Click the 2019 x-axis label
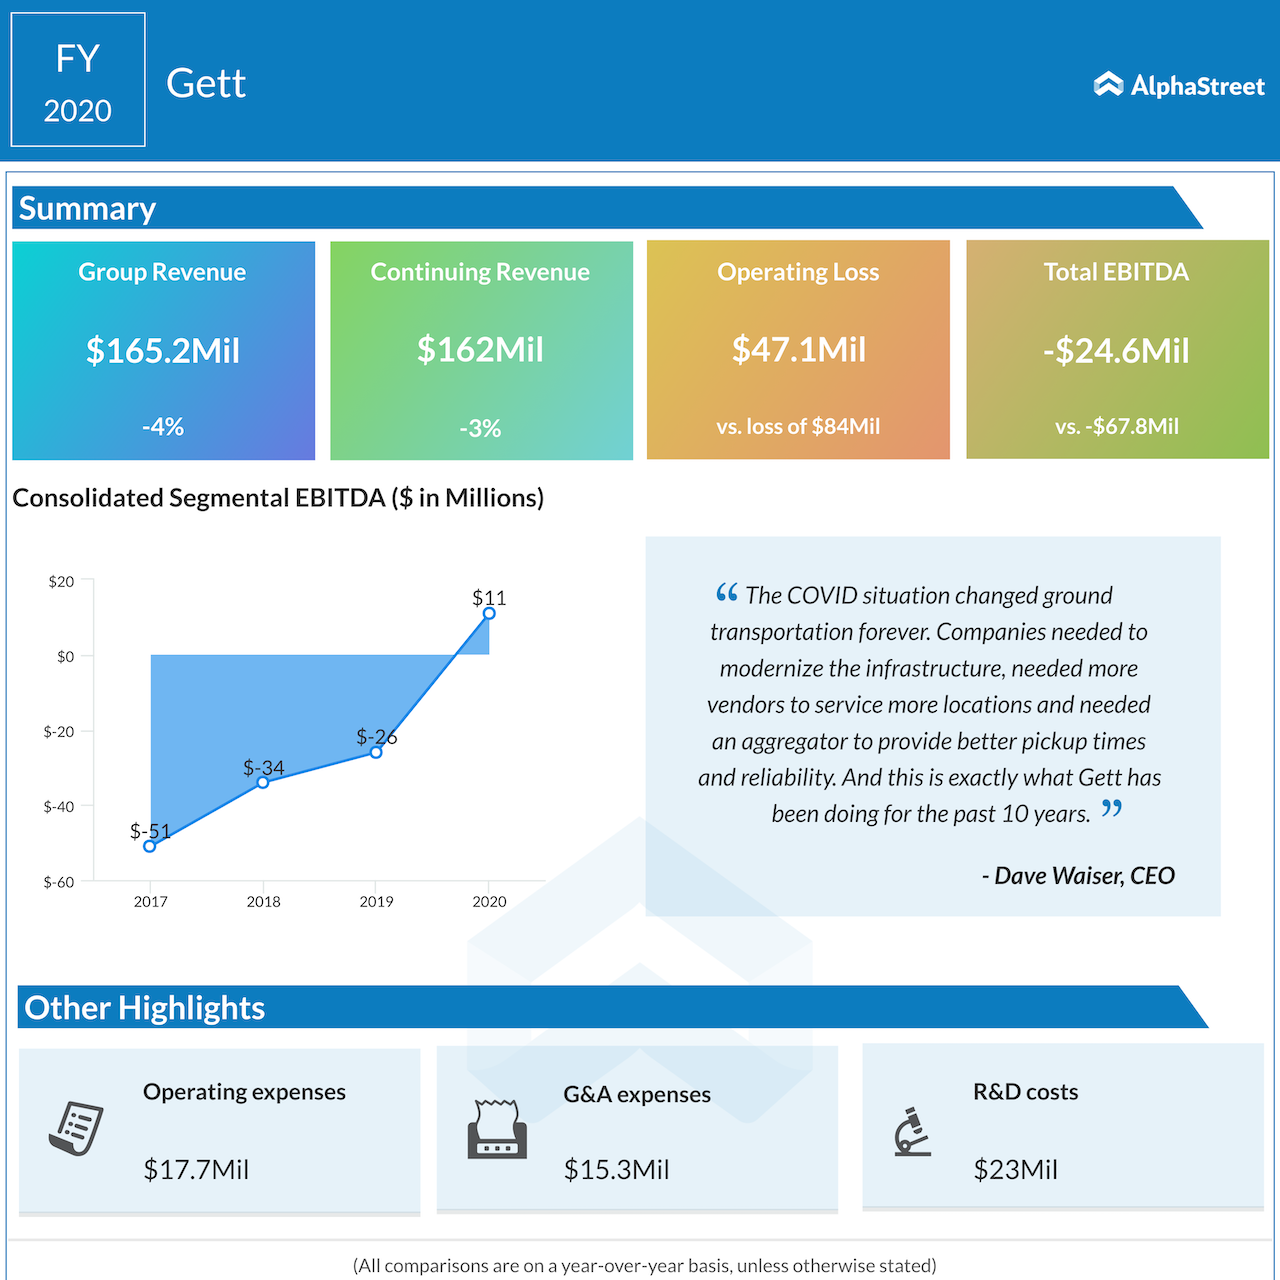Image resolution: width=1280 pixels, height=1280 pixels. pos(377,901)
